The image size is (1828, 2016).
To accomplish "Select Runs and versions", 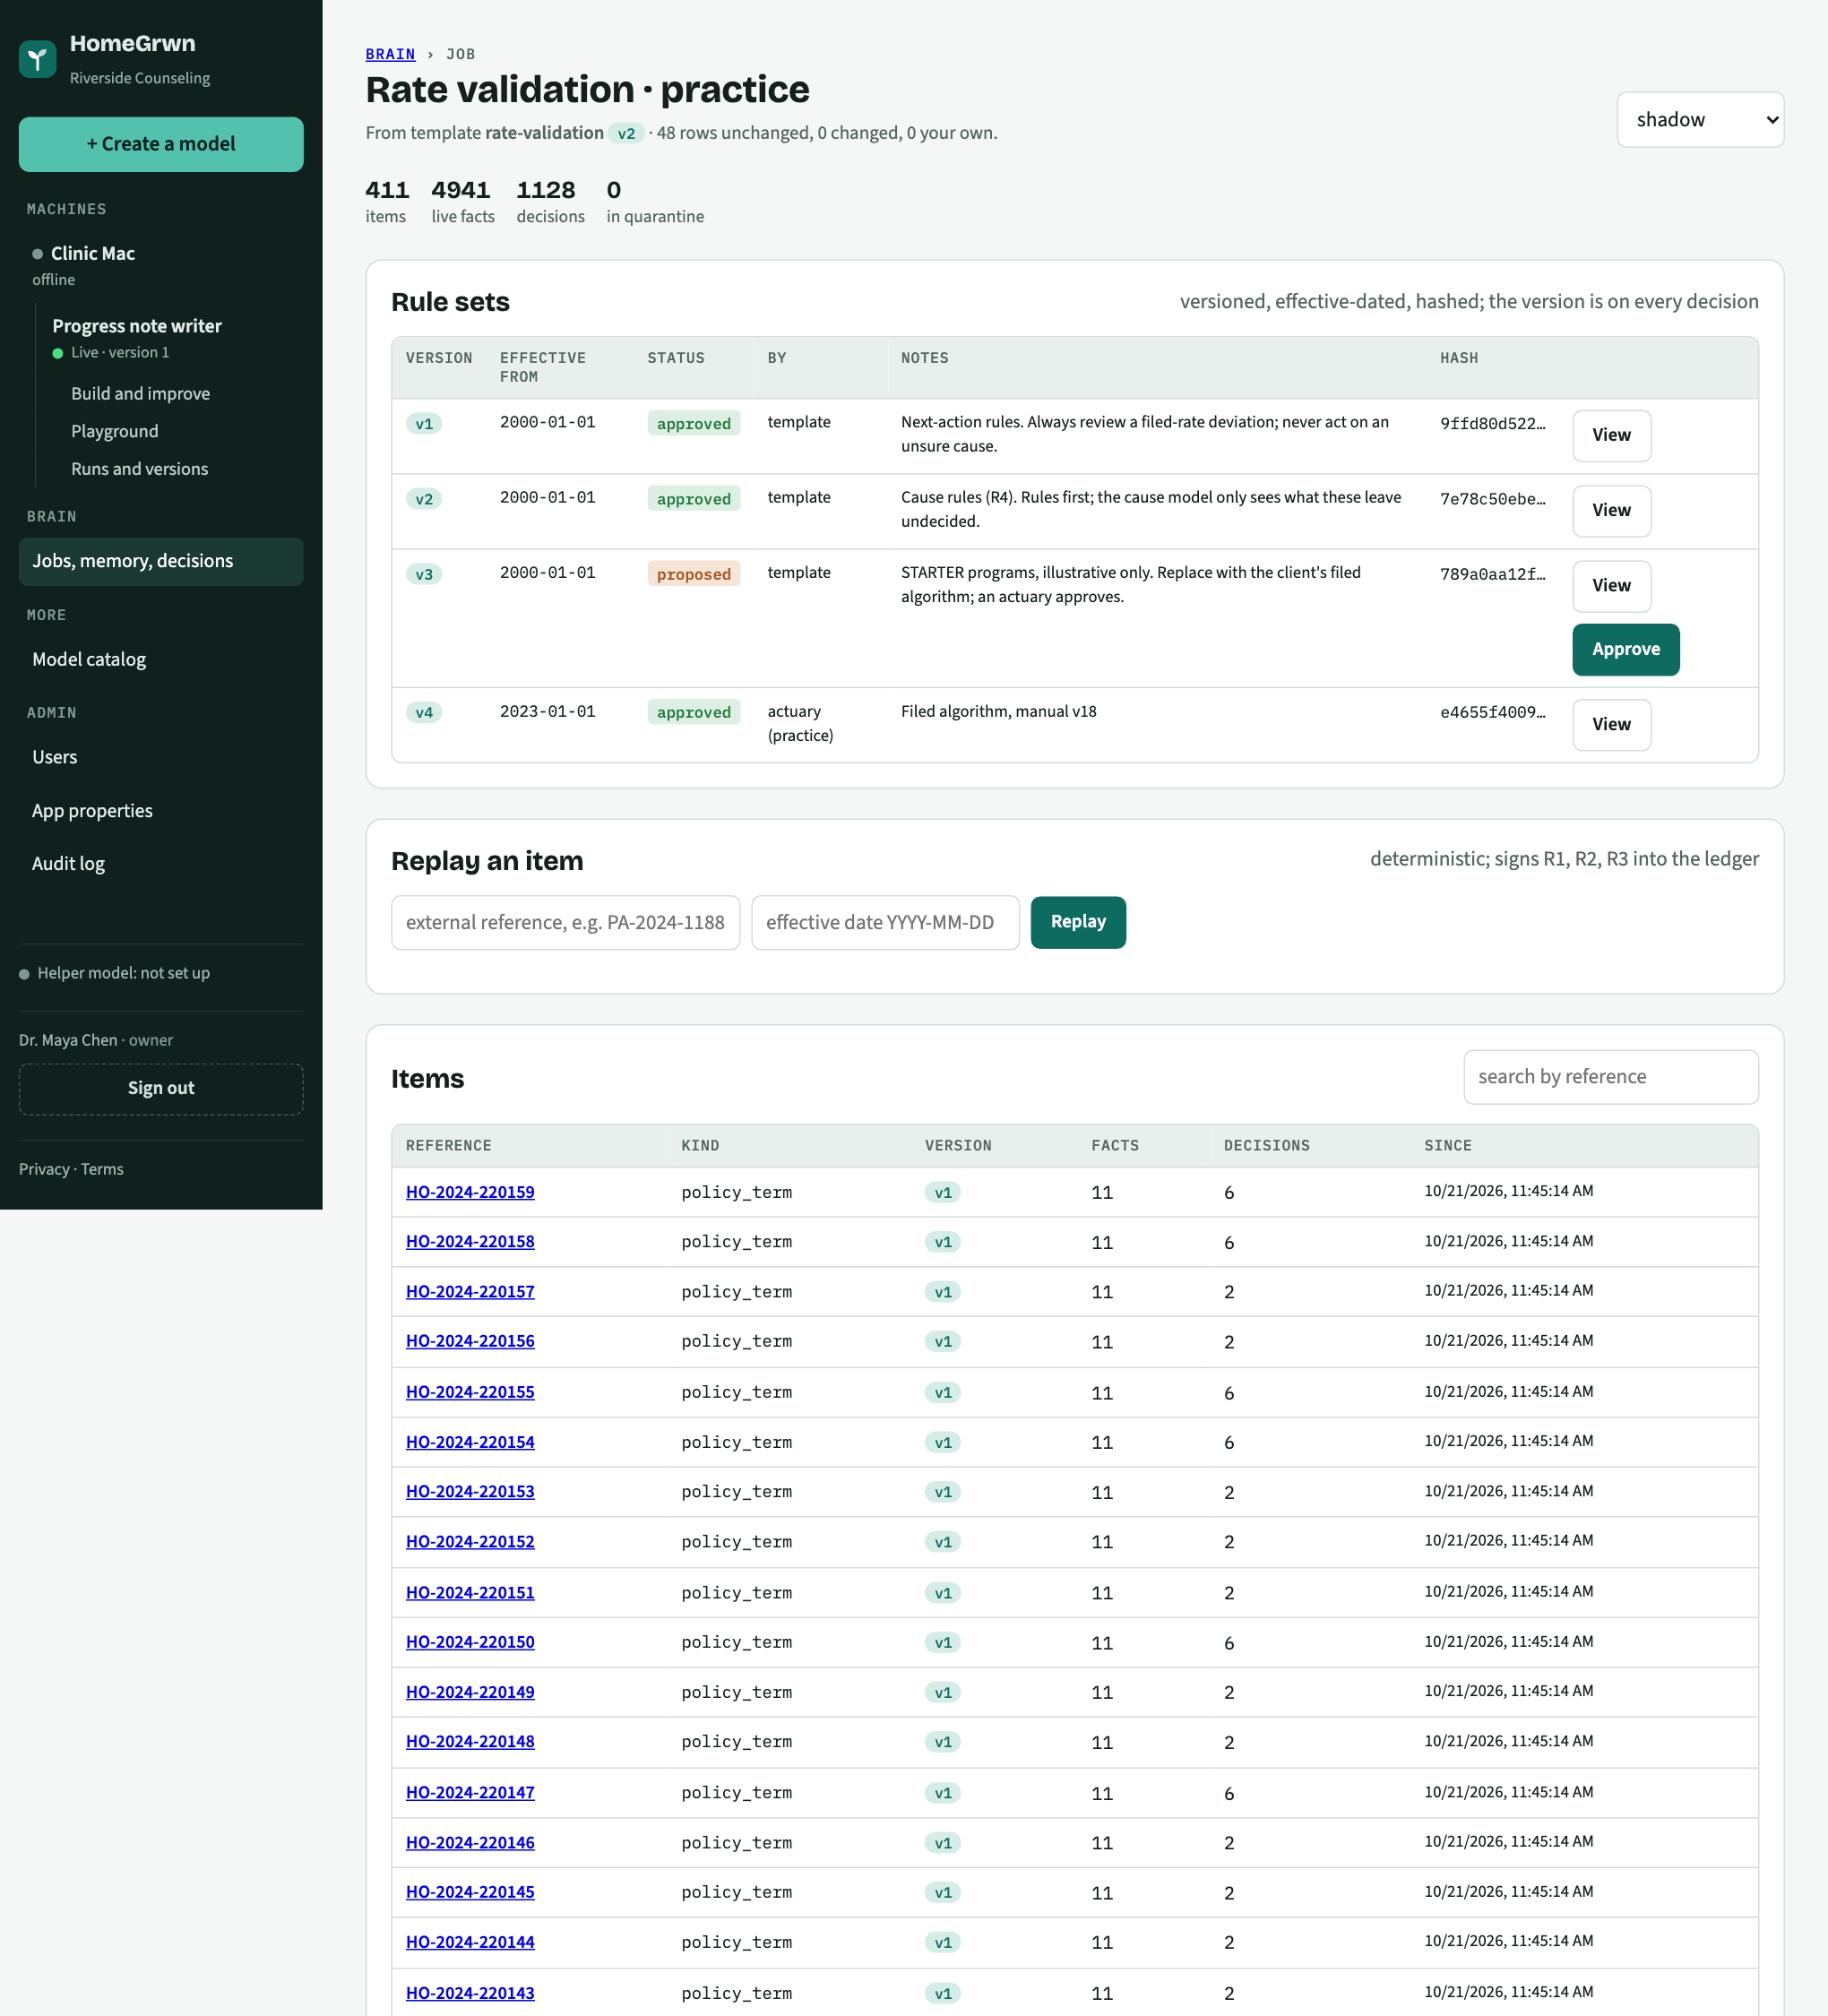I will 140,469.
